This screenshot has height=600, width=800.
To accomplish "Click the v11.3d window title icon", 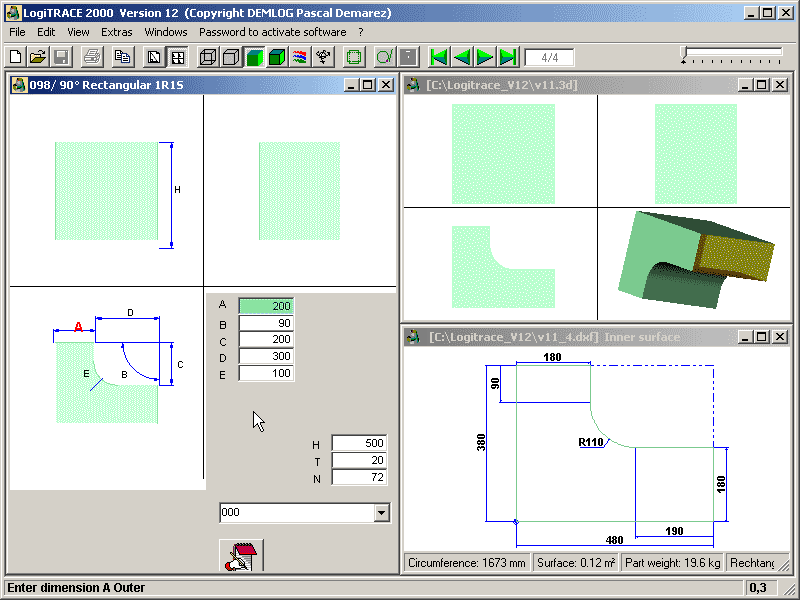I will click(413, 85).
